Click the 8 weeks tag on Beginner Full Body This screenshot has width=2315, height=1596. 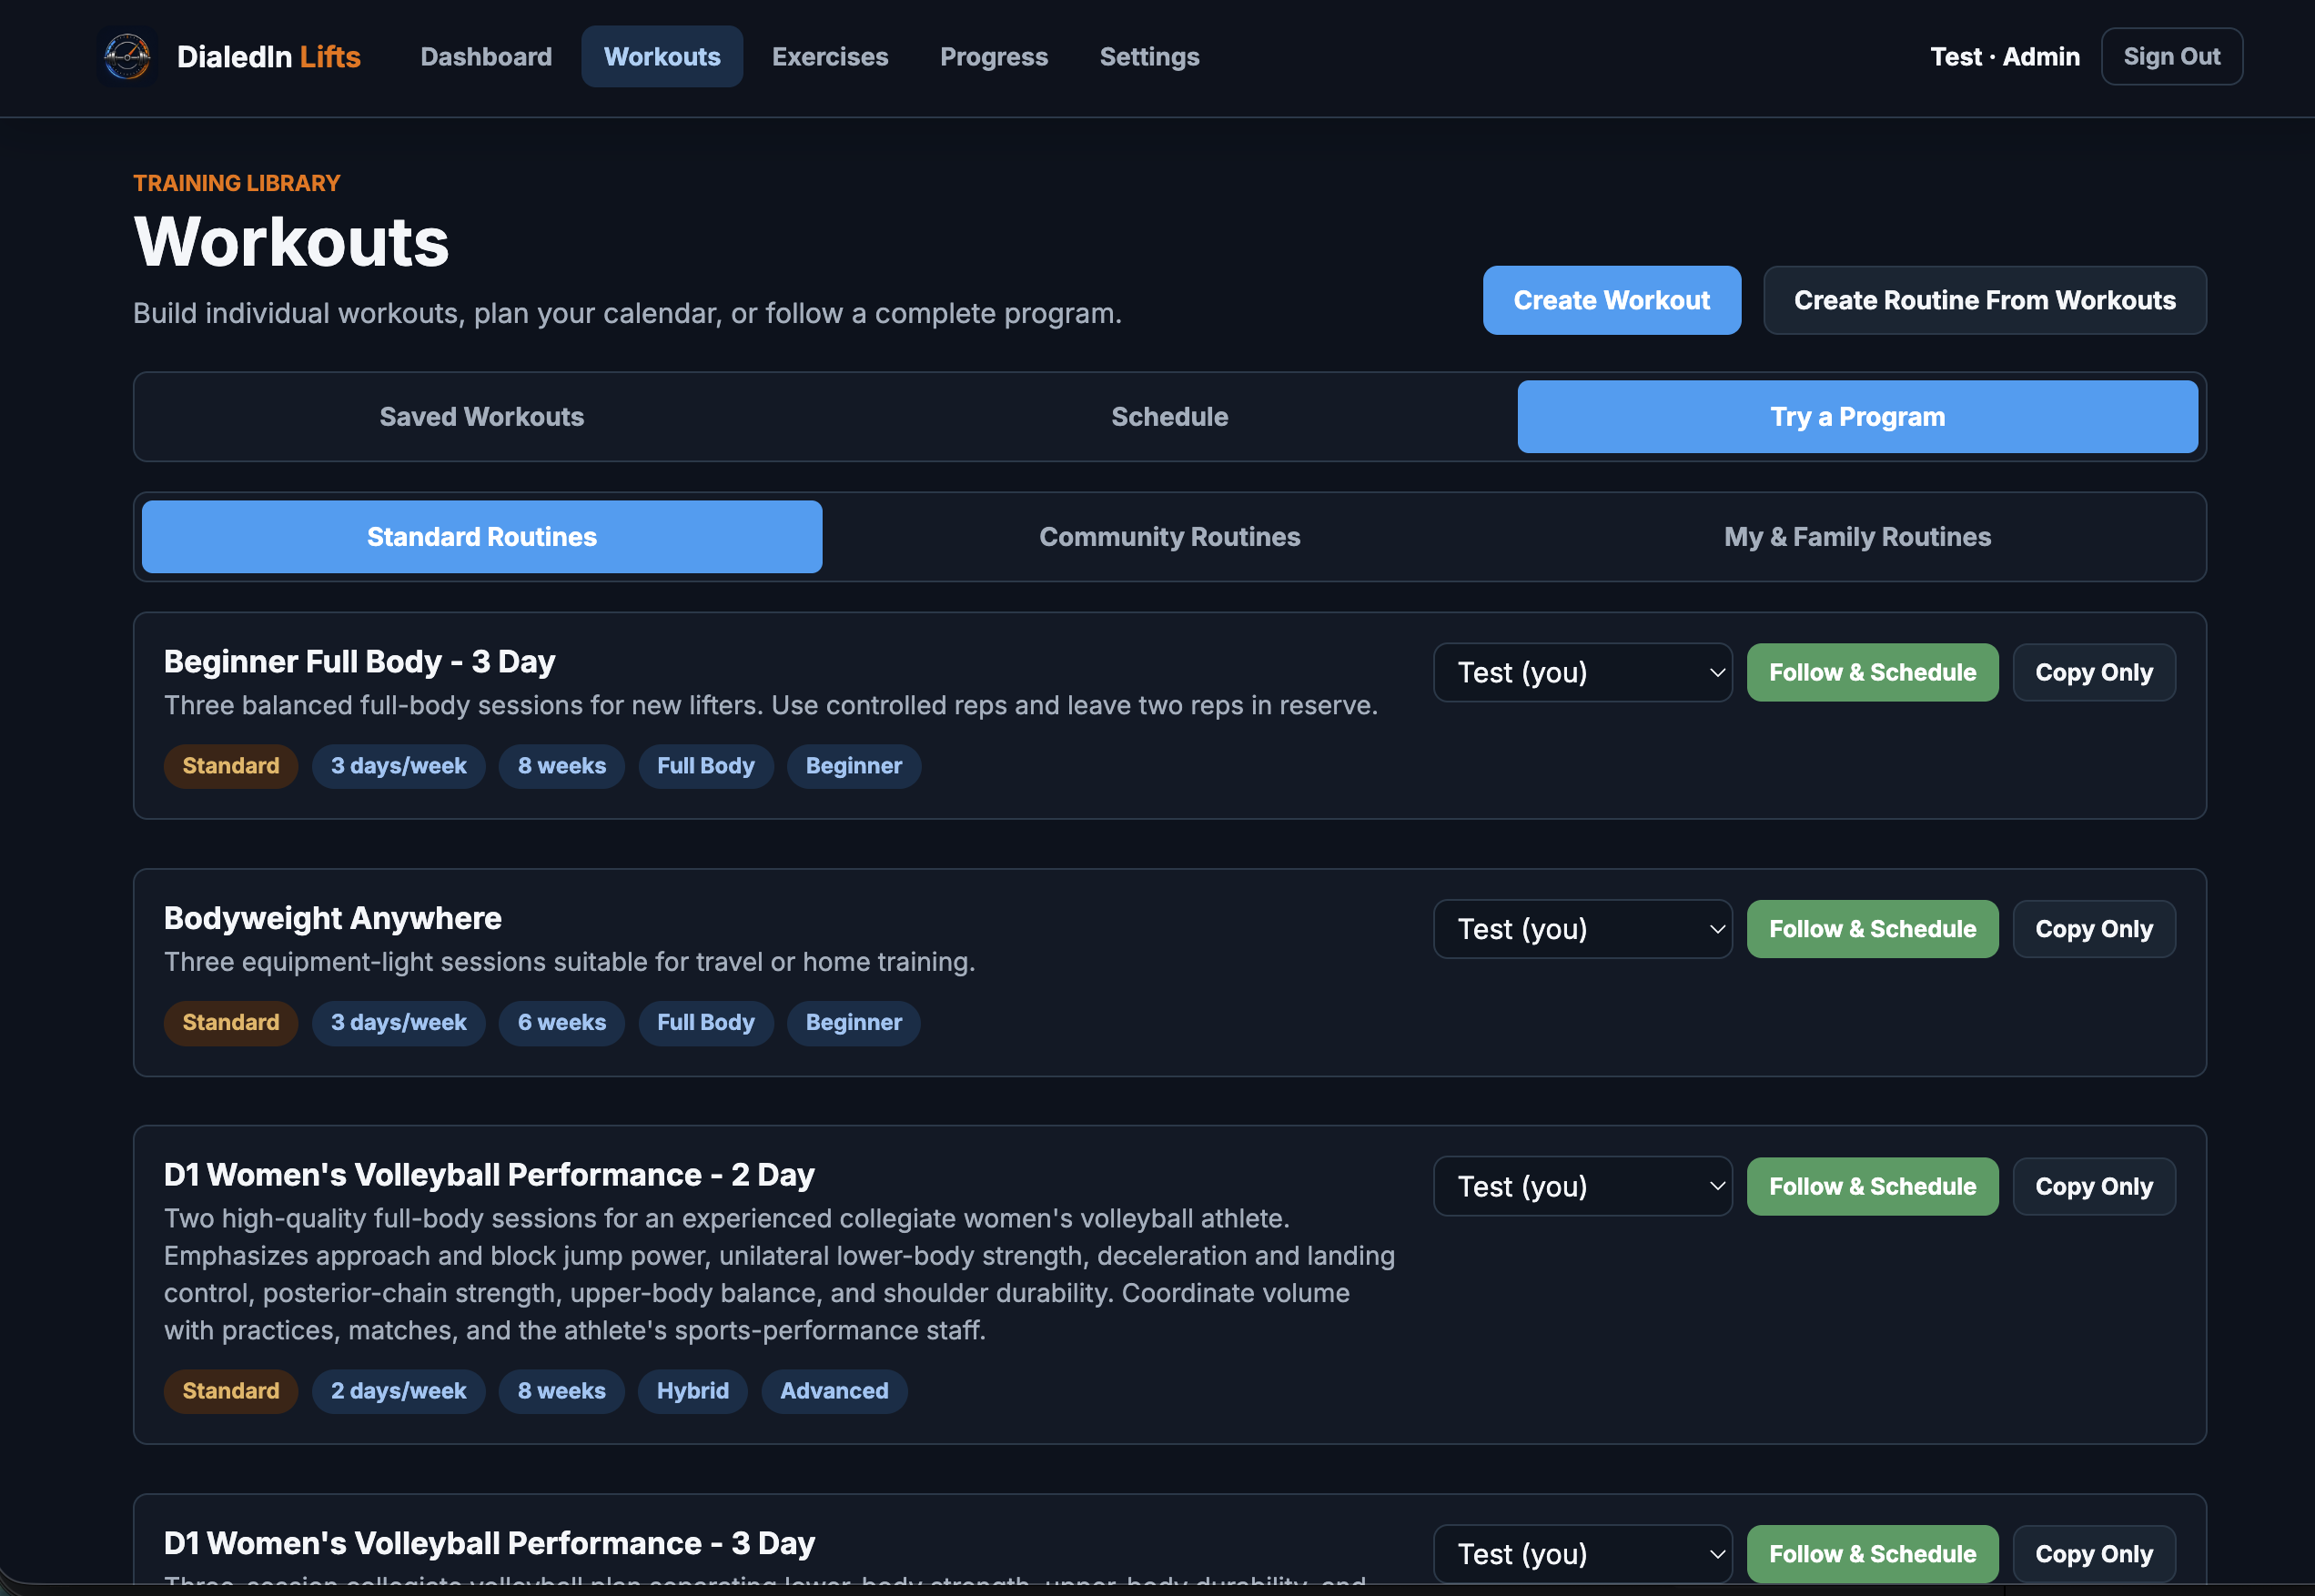pyautogui.click(x=562, y=766)
